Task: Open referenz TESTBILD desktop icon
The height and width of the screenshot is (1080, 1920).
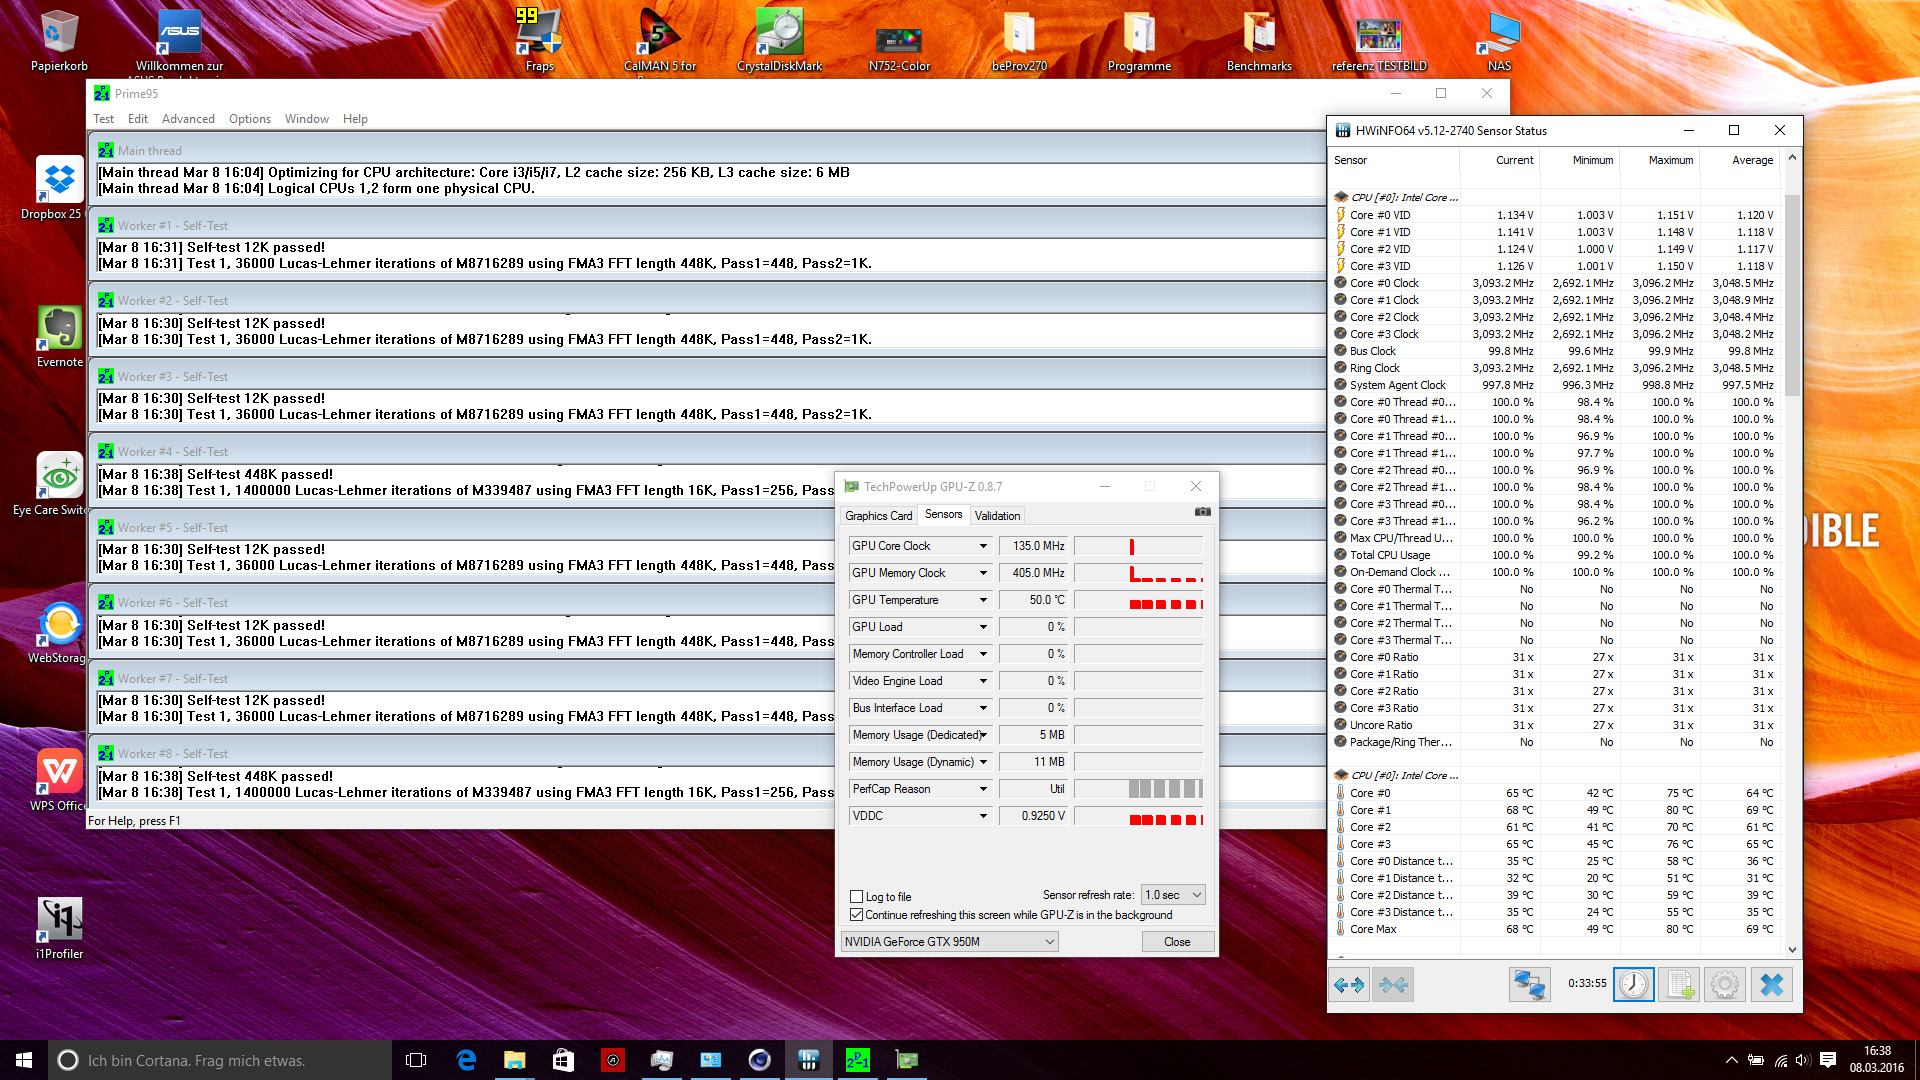Action: click(1379, 45)
